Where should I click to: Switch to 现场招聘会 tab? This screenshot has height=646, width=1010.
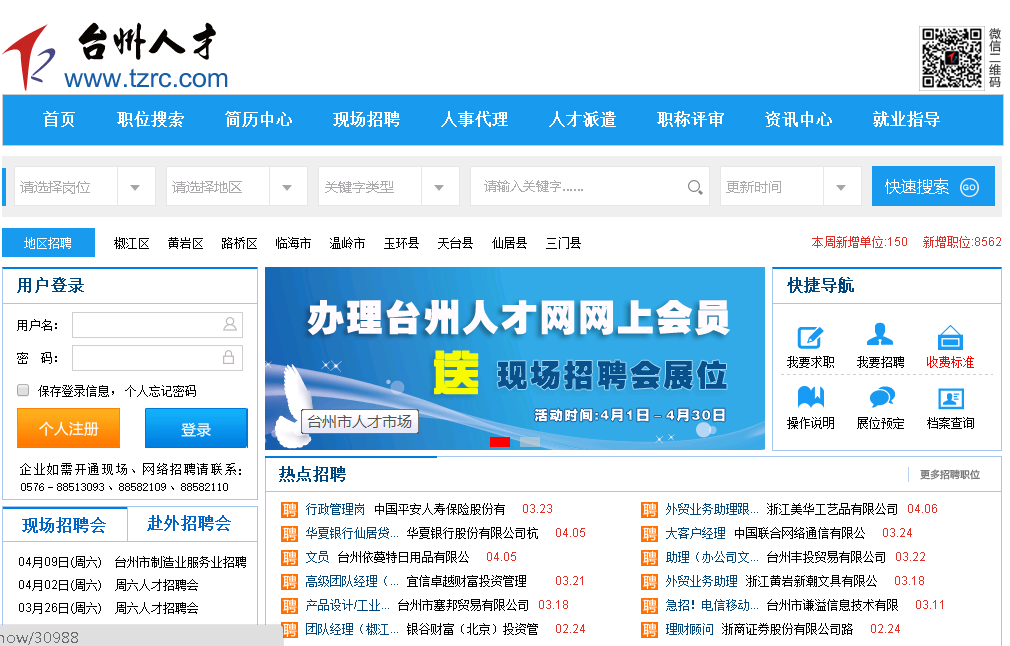(x=64, y=525)
